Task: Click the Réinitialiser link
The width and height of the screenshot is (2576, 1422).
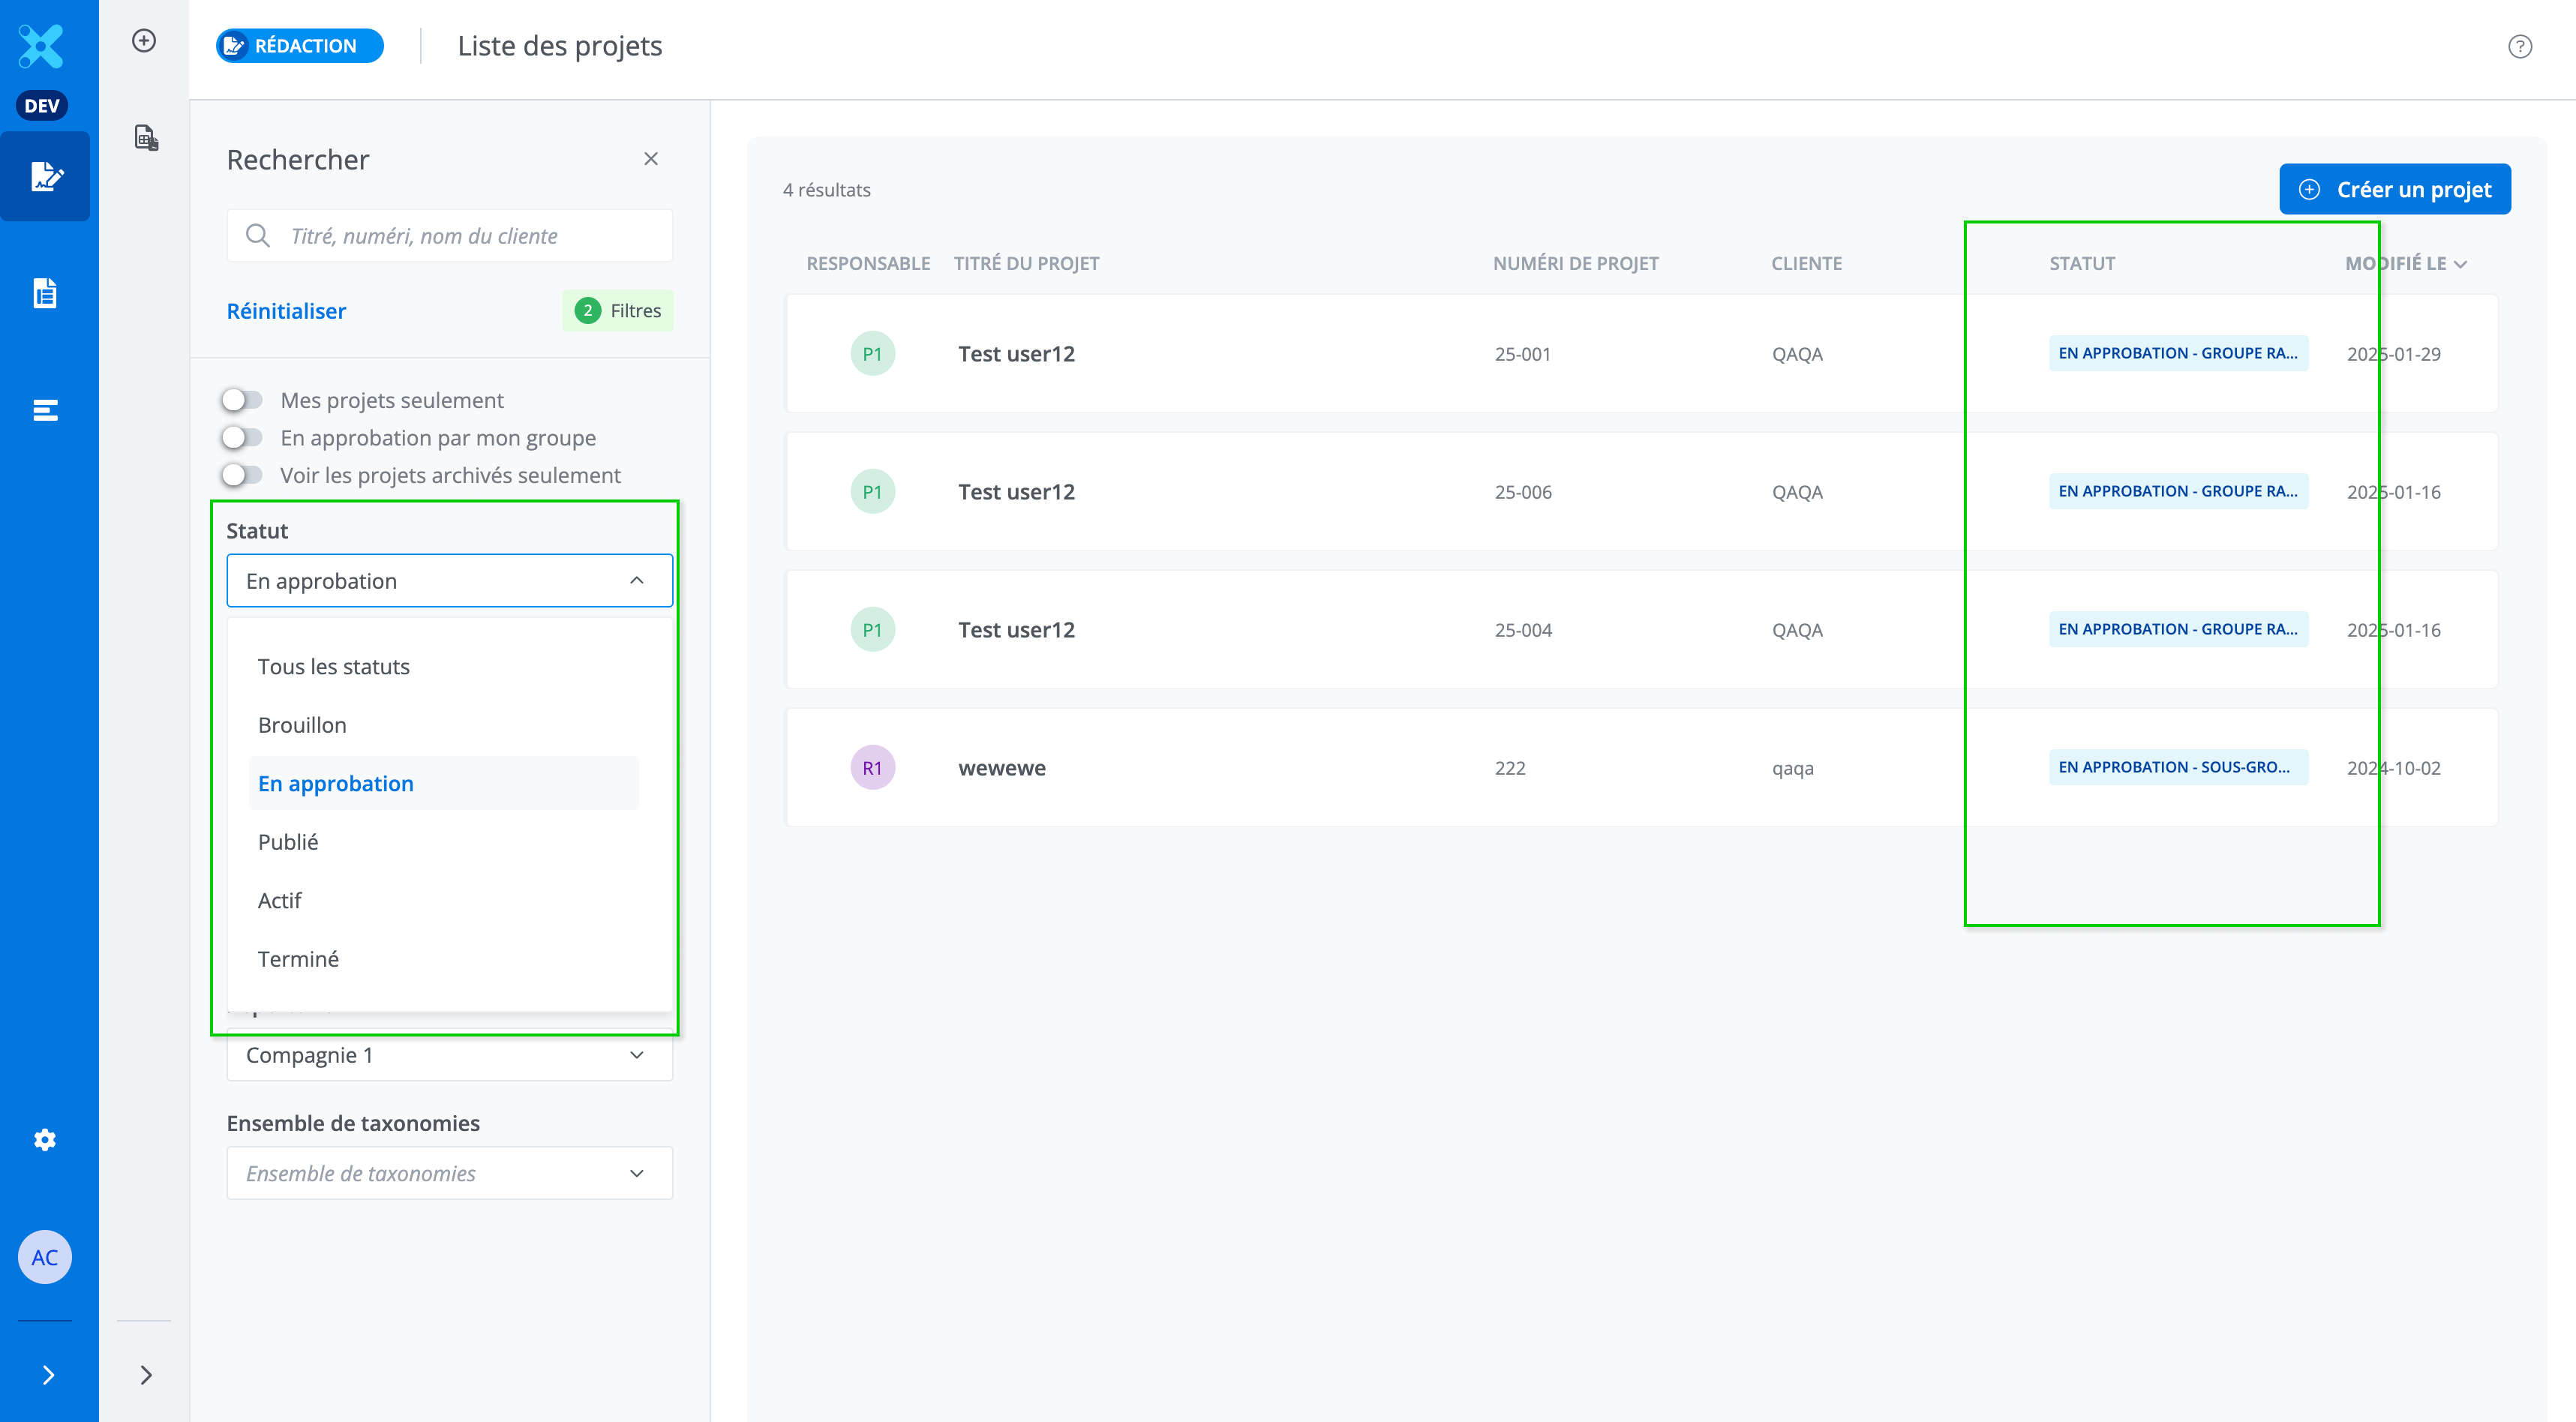Action: click(286, 311)
